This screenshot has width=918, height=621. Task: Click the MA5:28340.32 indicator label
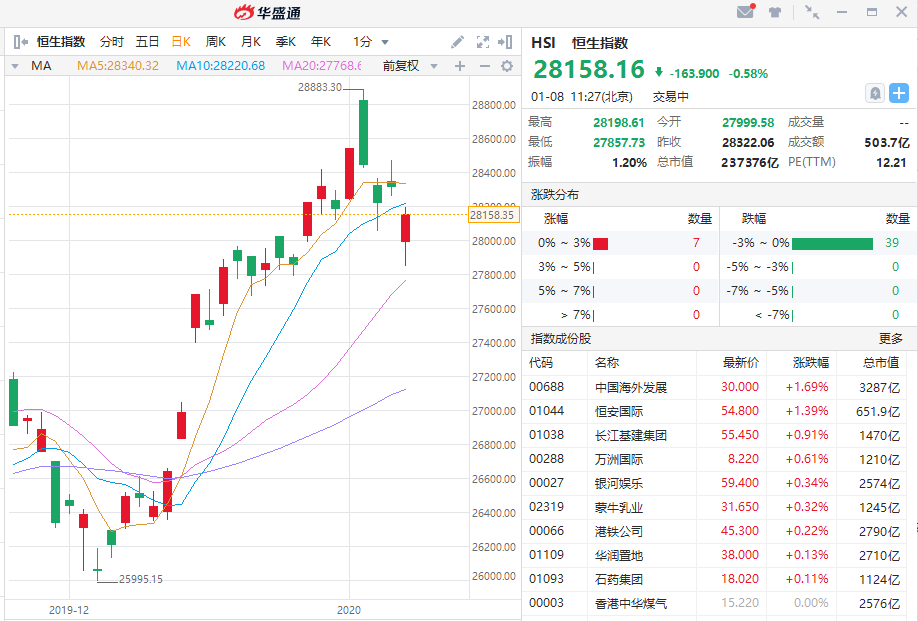(118, 66)
